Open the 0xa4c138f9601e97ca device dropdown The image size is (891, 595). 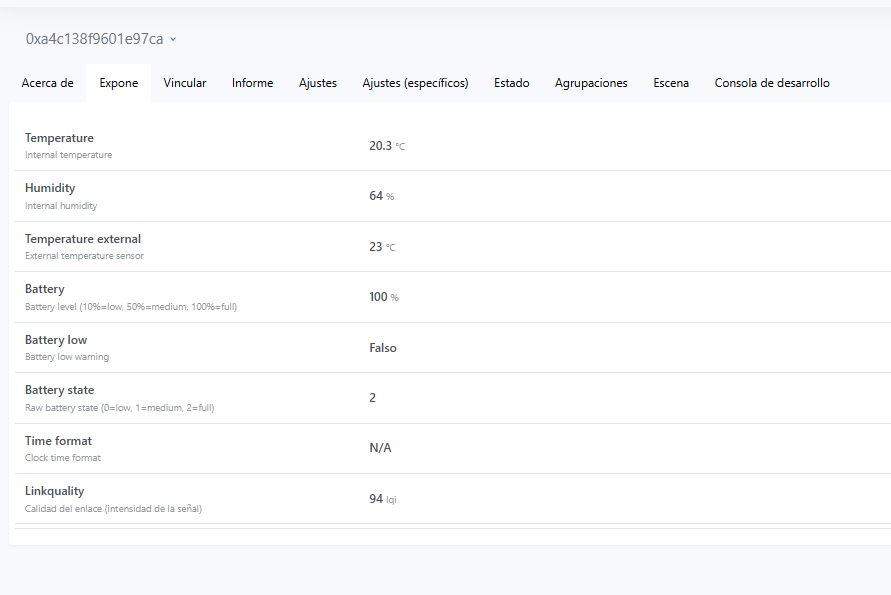tap(101, 39)
